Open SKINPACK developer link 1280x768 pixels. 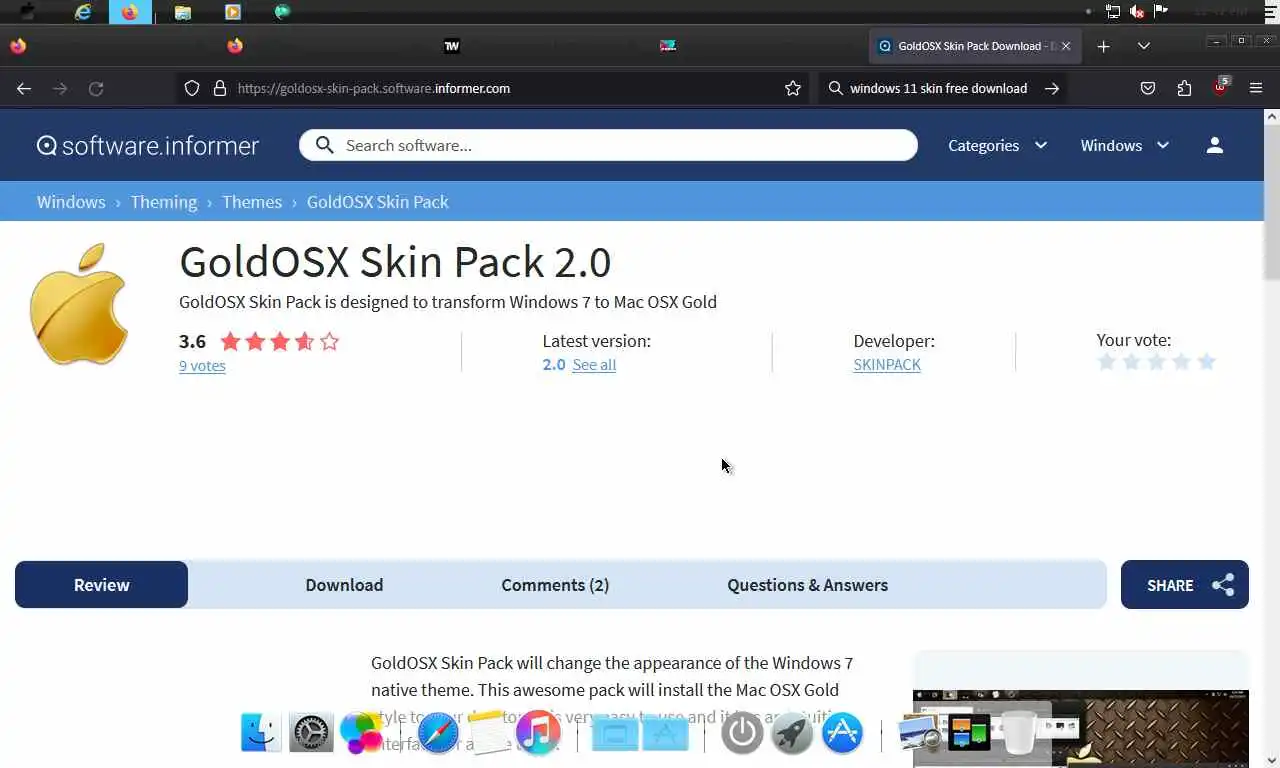coord(887,365)
